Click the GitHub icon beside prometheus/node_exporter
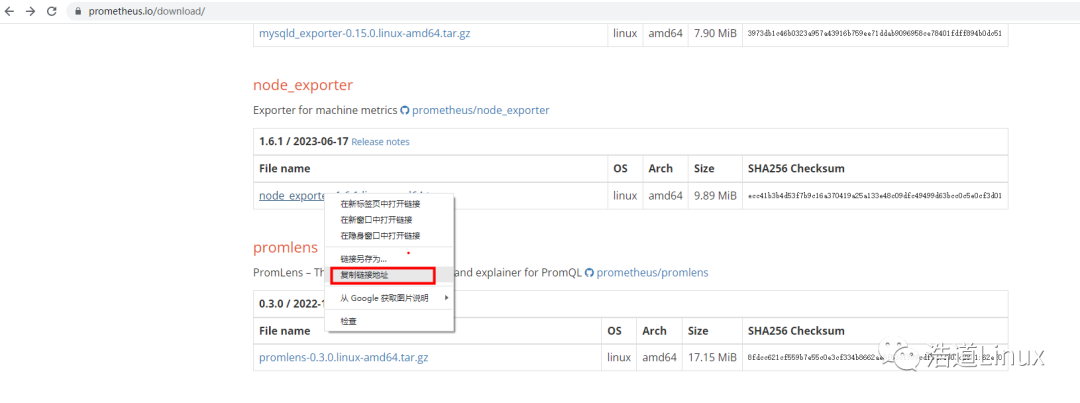Screen dimensions: 1080x403 click(405, 110)
